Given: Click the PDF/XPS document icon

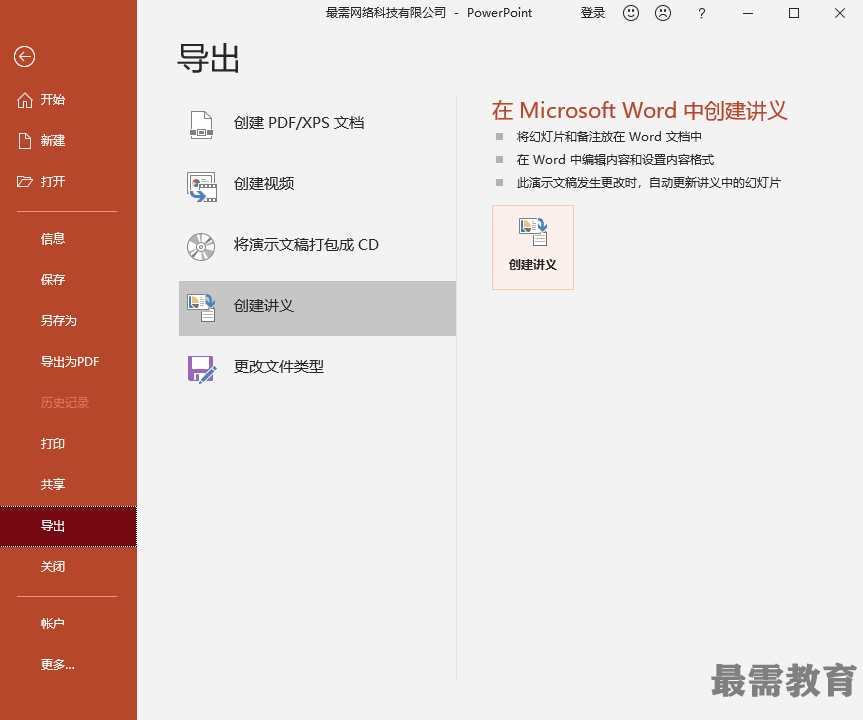Looking at the screenshot, I should [x=201, y=125].
